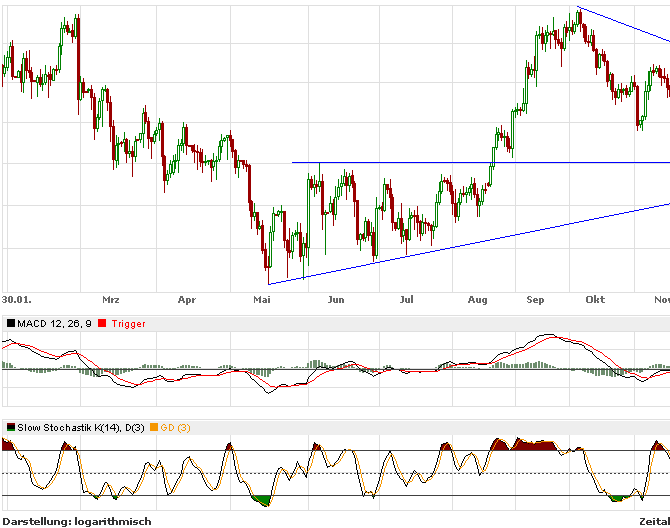Click the Jul month axis label
The height and width of the screenshot is (528, 670).
coord(407,299)
